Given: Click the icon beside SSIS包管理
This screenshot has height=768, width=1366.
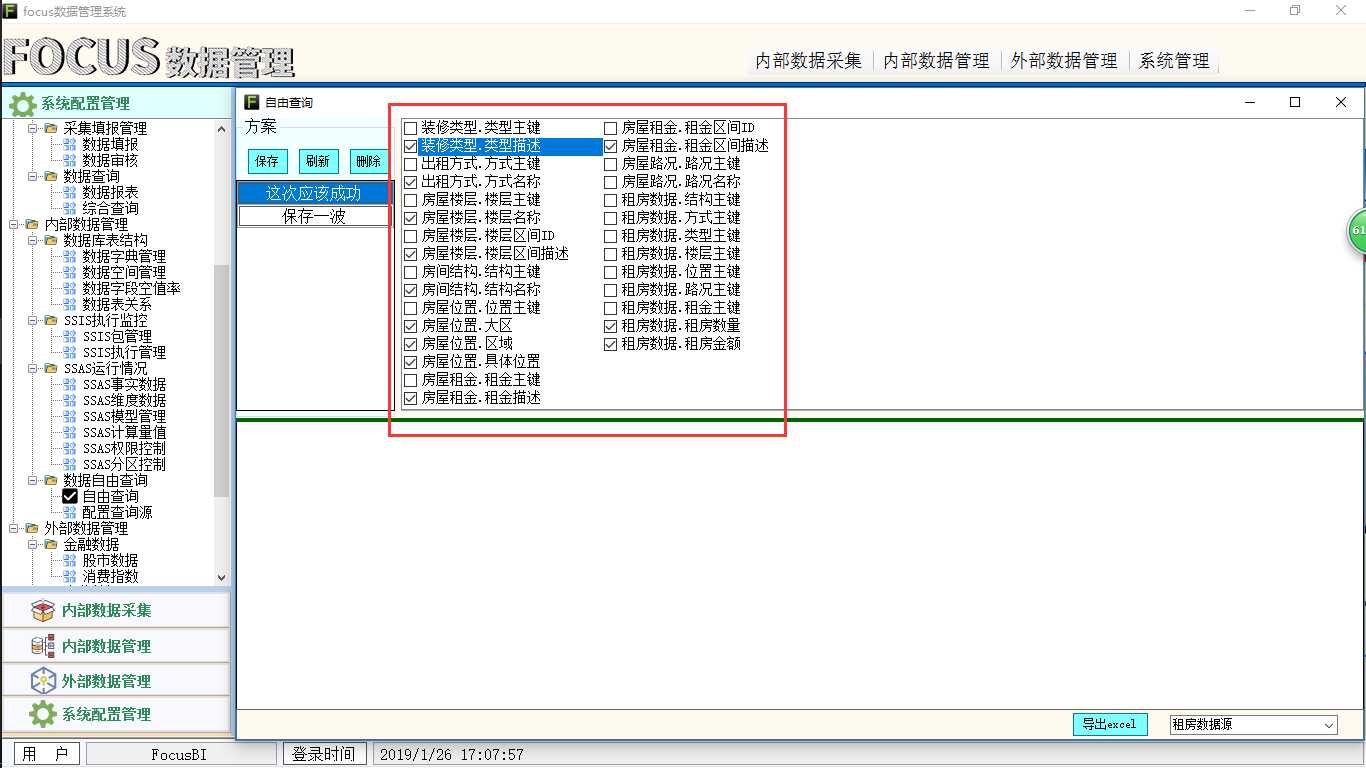Looking at the screenshot, I should 70,336.
